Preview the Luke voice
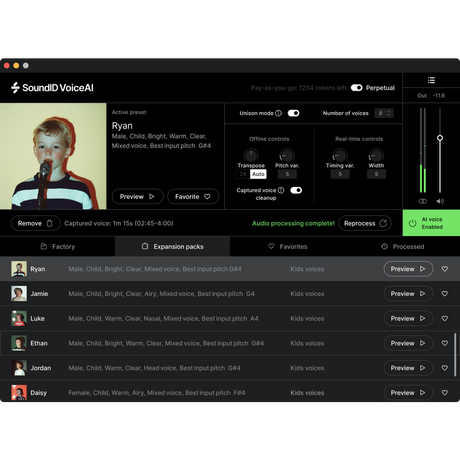Viewport: 460px width, 460px height. (408, 318)
